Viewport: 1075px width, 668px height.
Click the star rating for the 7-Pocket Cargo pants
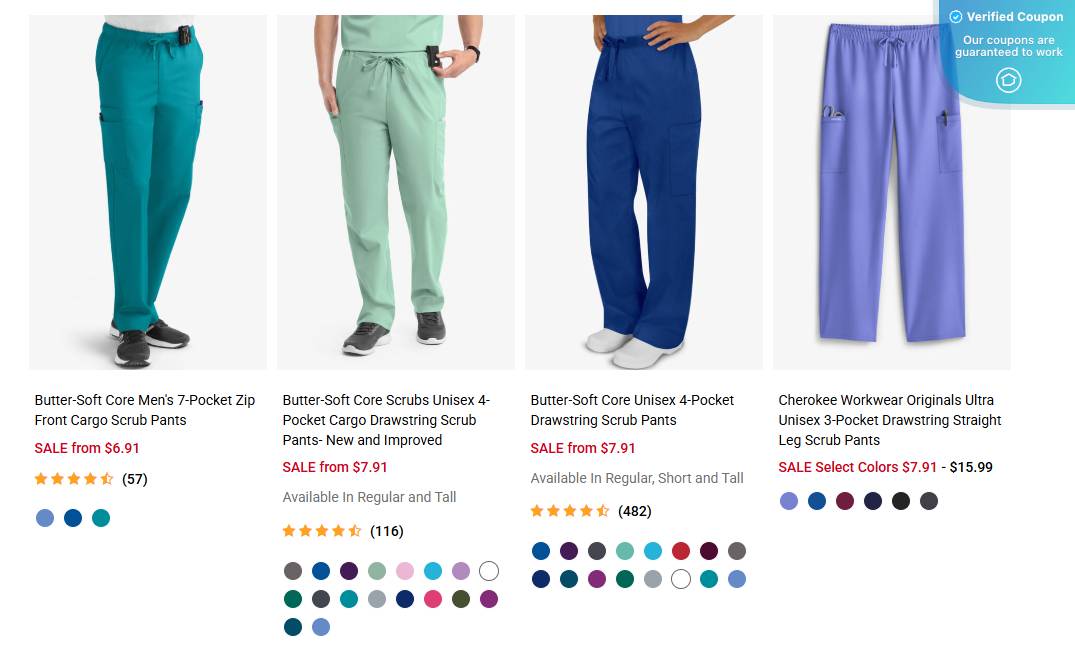point(73,478)
